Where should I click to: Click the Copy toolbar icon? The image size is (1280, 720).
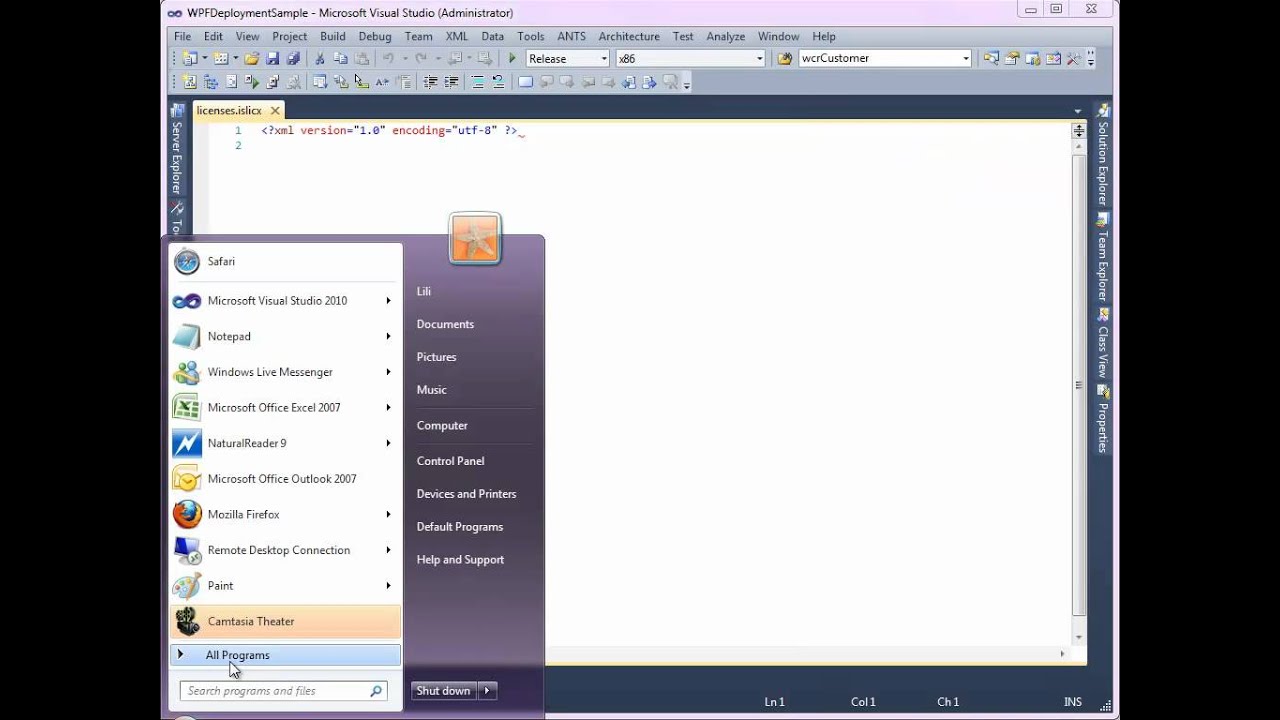click(341, 58)
